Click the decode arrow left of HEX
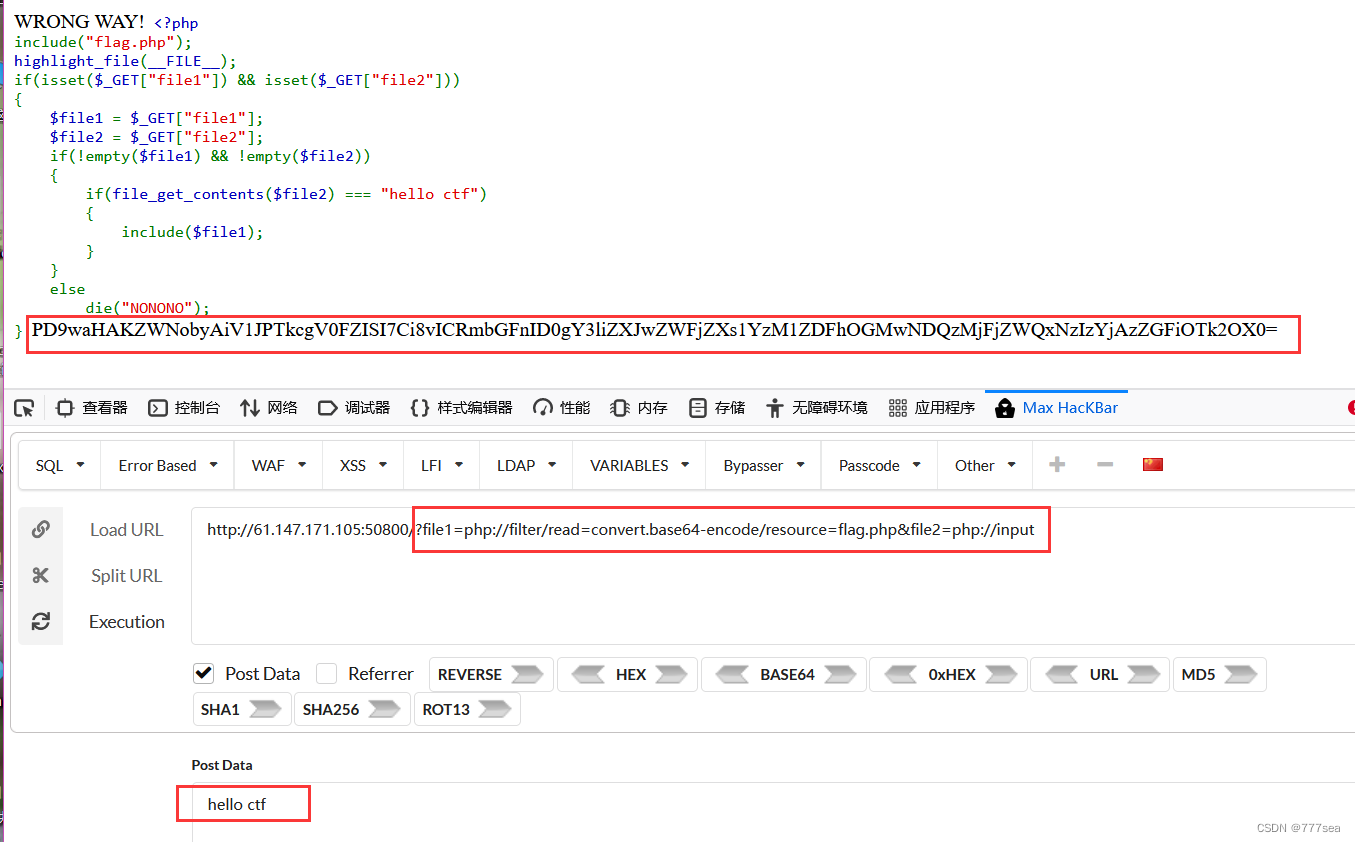Screen dimensions: 1355x842 click(589, 675)
